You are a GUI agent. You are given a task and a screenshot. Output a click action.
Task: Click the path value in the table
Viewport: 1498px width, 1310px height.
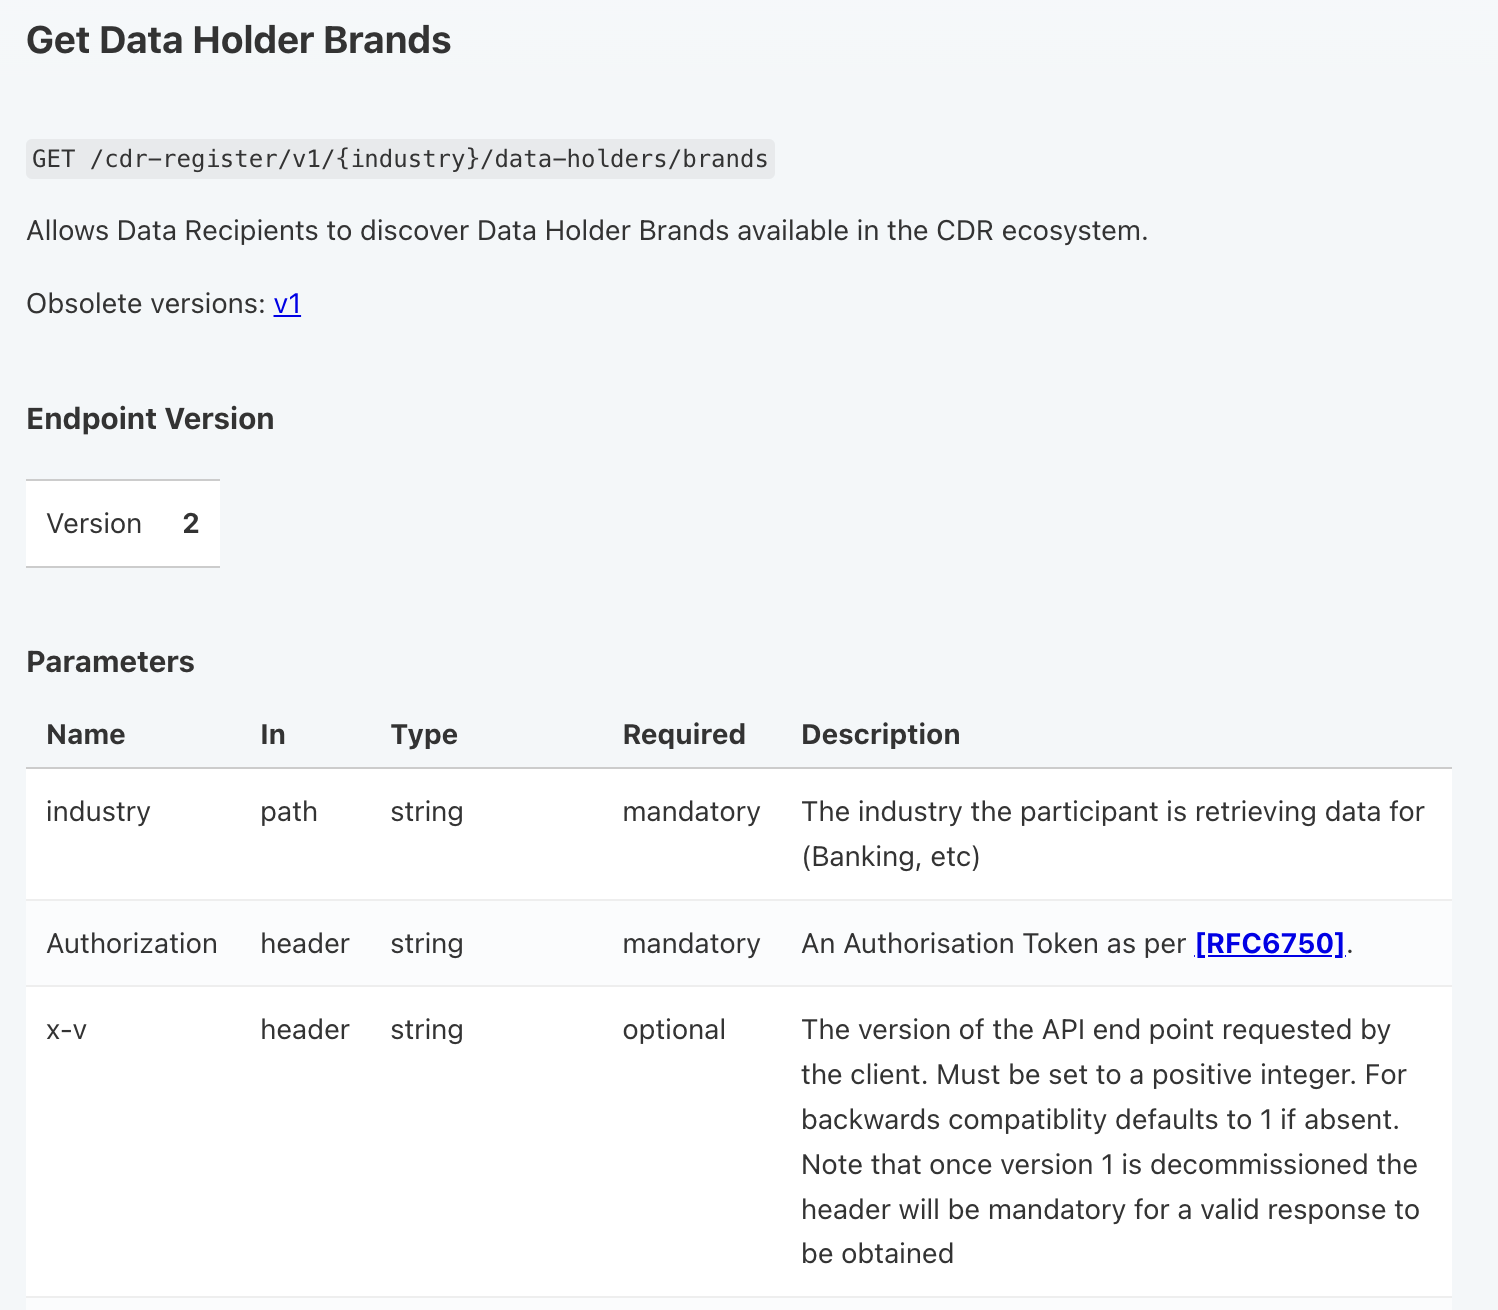click(x=288, y=811)
